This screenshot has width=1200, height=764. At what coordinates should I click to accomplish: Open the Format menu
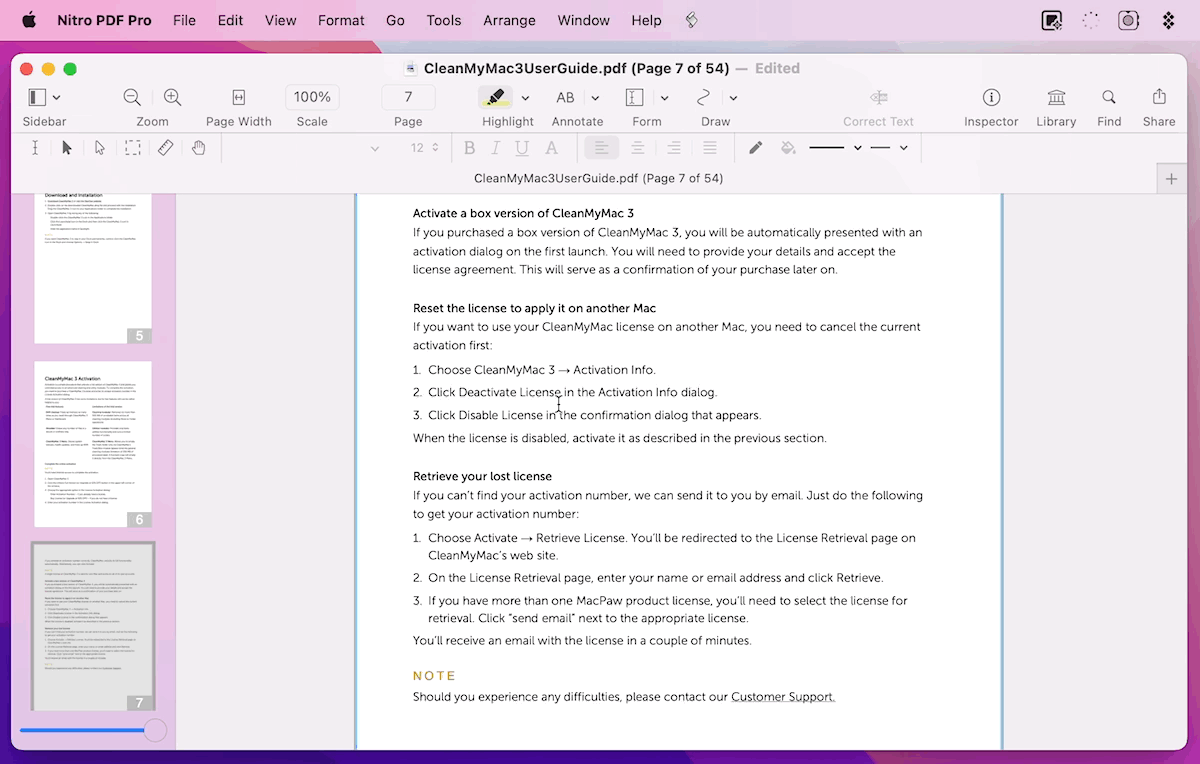click(341, 20)
